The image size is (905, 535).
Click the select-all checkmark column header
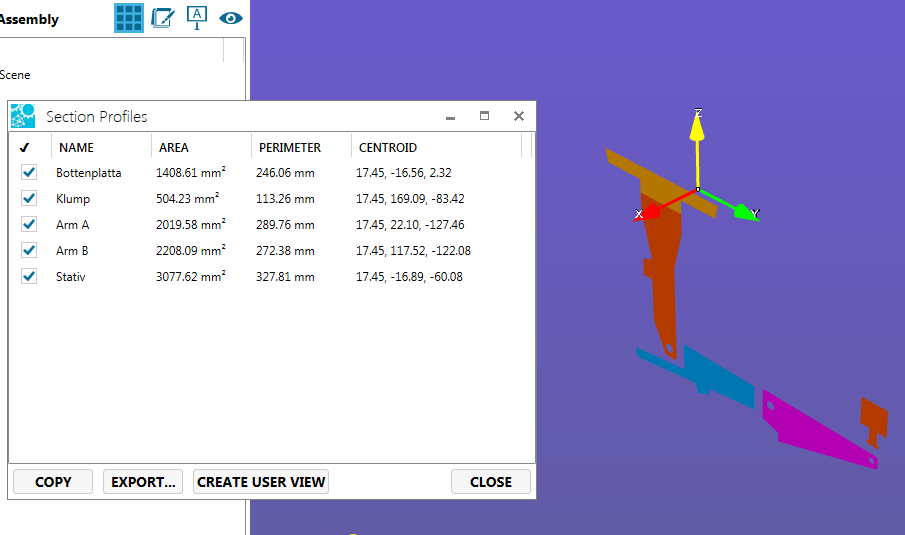pos(24,147)
